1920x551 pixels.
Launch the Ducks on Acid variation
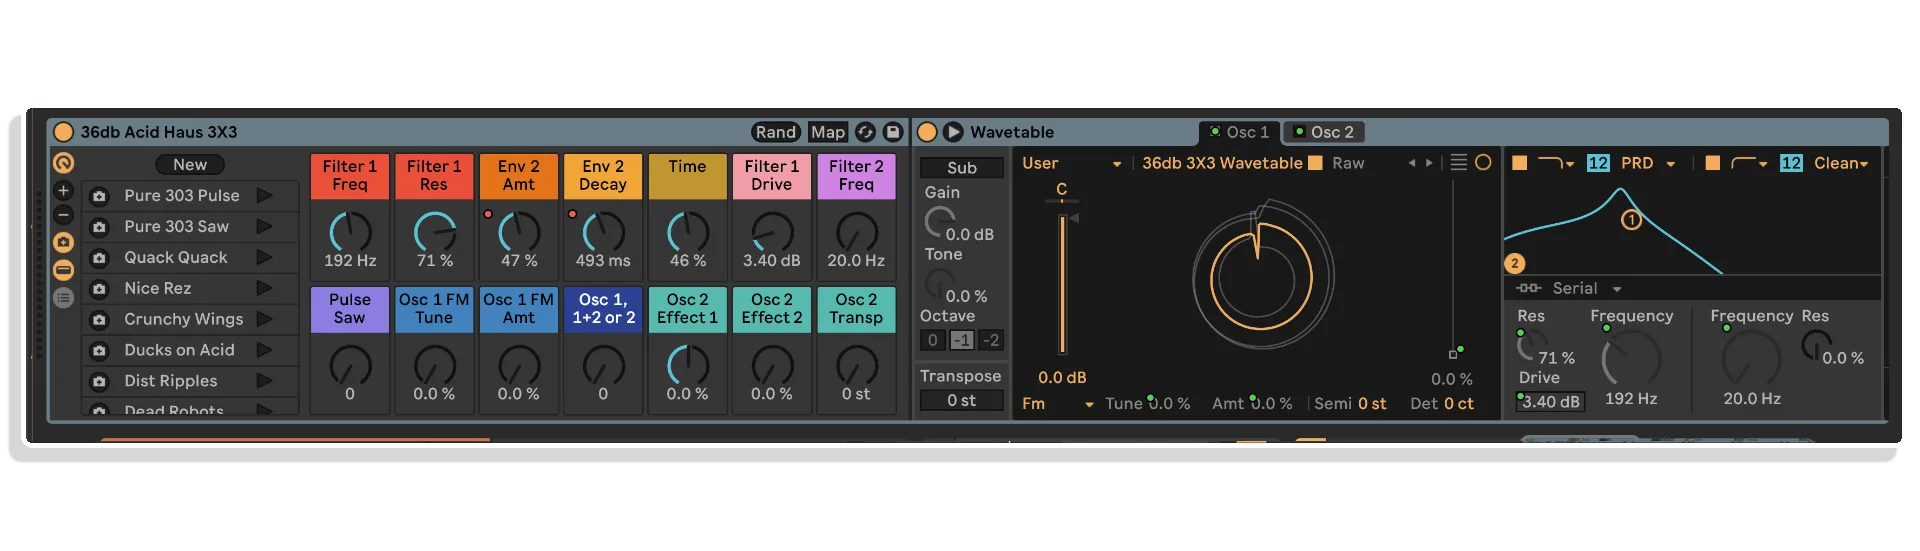(x=265, y=351)
